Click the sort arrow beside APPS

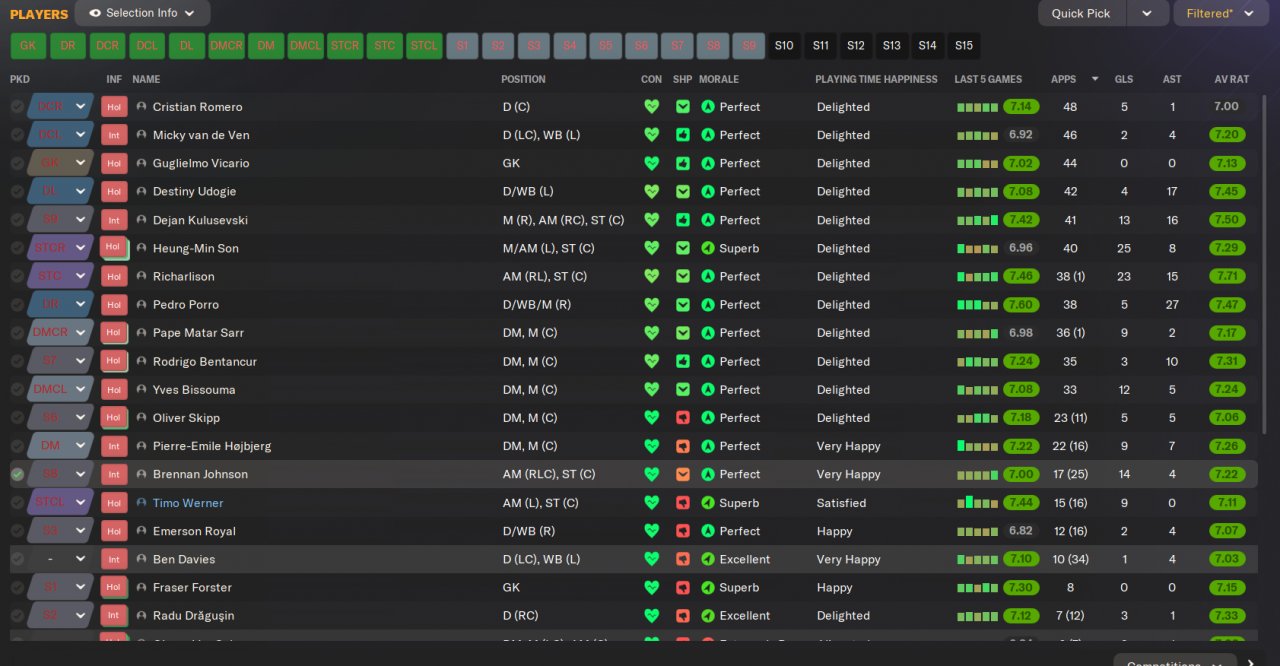(1095, 79)
